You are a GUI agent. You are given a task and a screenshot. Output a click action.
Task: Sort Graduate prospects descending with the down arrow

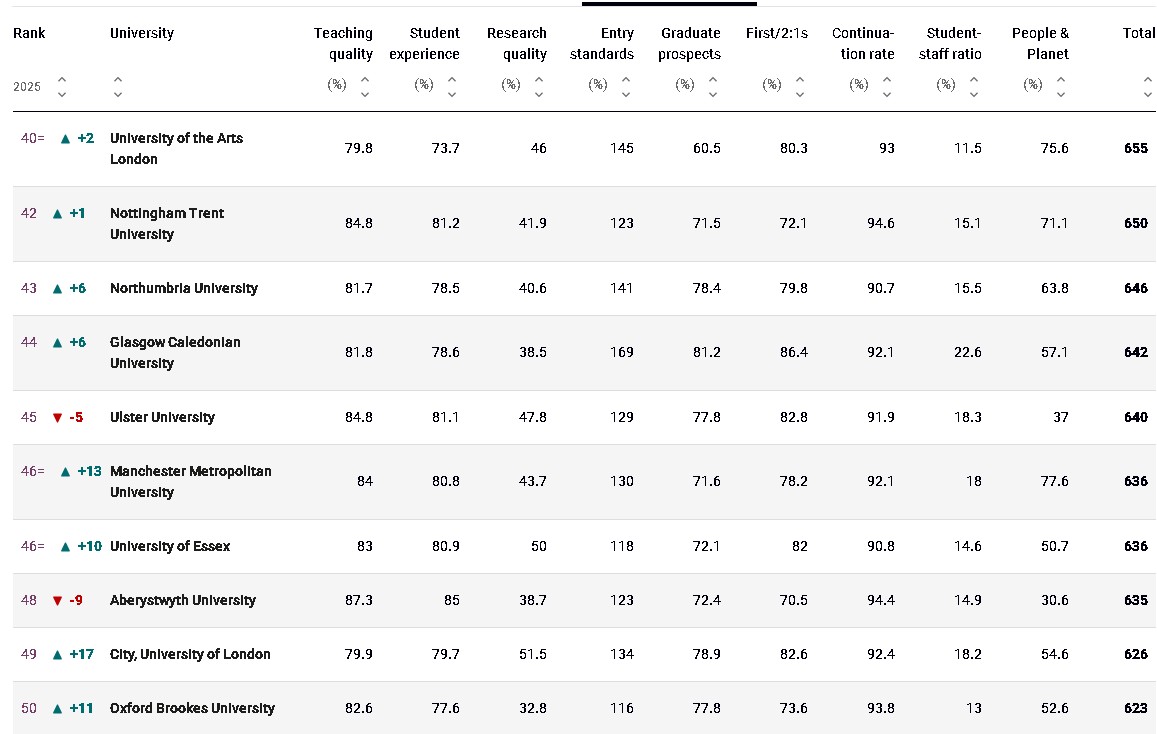[x=713, y=94]
